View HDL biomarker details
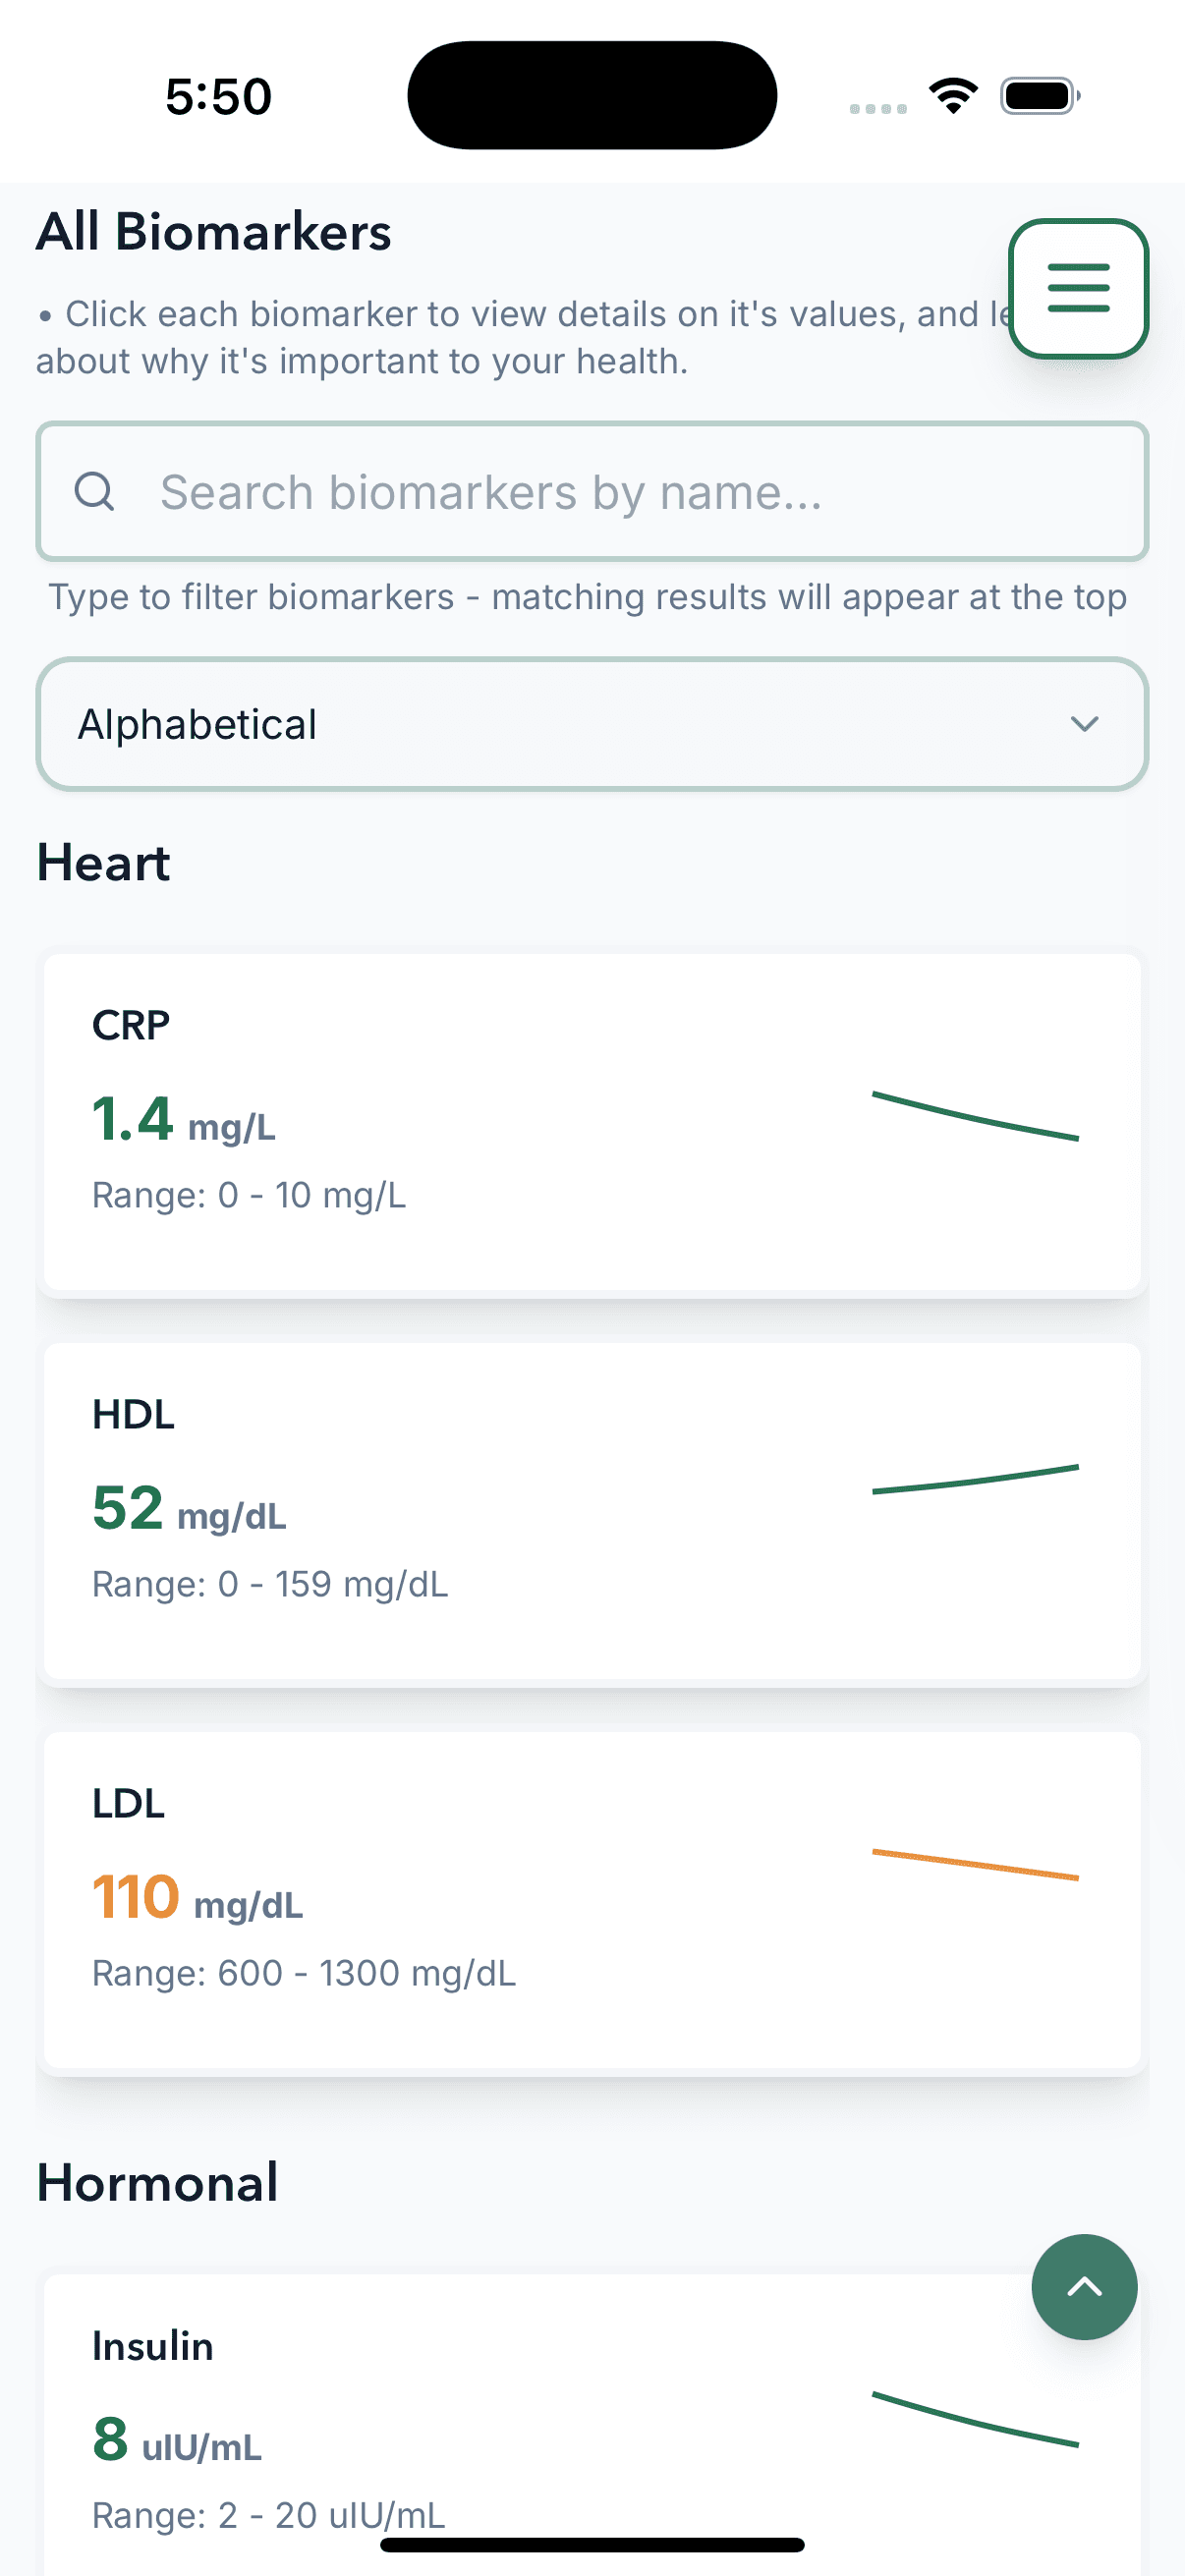Viewport: 1185px width, 2576px height. (592, 1508)
